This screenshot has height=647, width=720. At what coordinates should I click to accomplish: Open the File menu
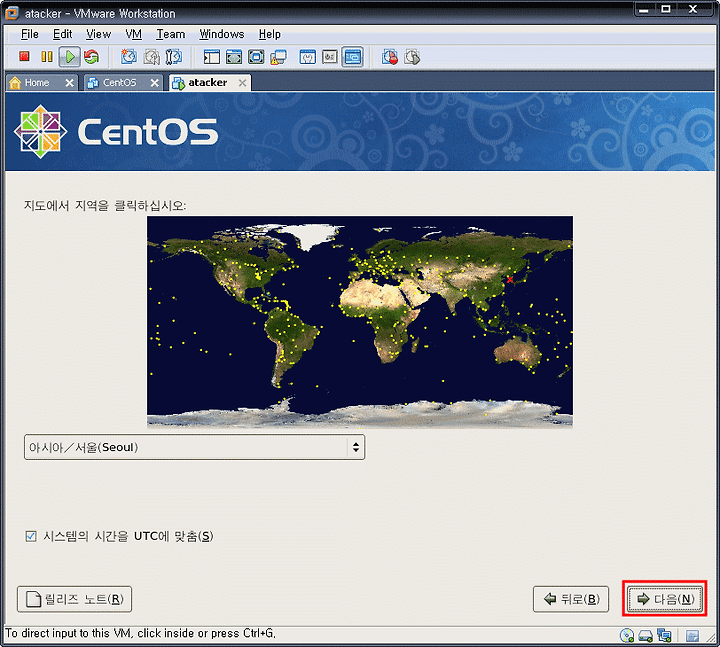coord(30,34)
